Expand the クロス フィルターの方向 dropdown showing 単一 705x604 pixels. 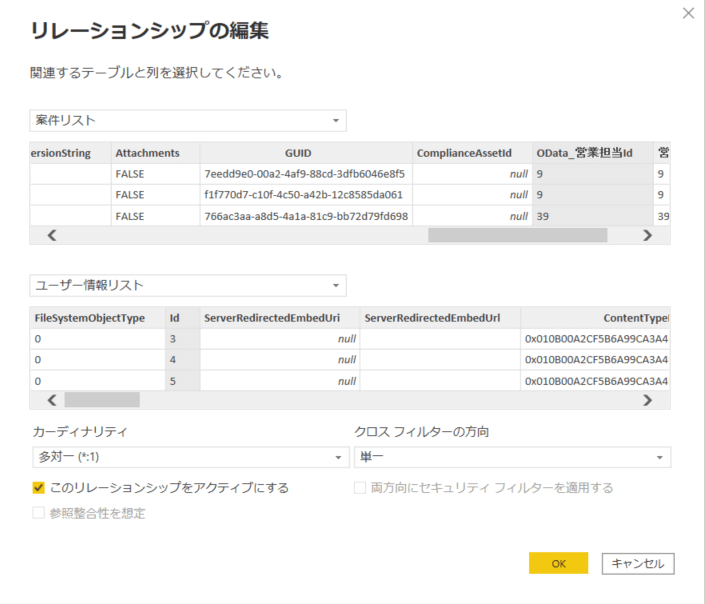point(513,457)
